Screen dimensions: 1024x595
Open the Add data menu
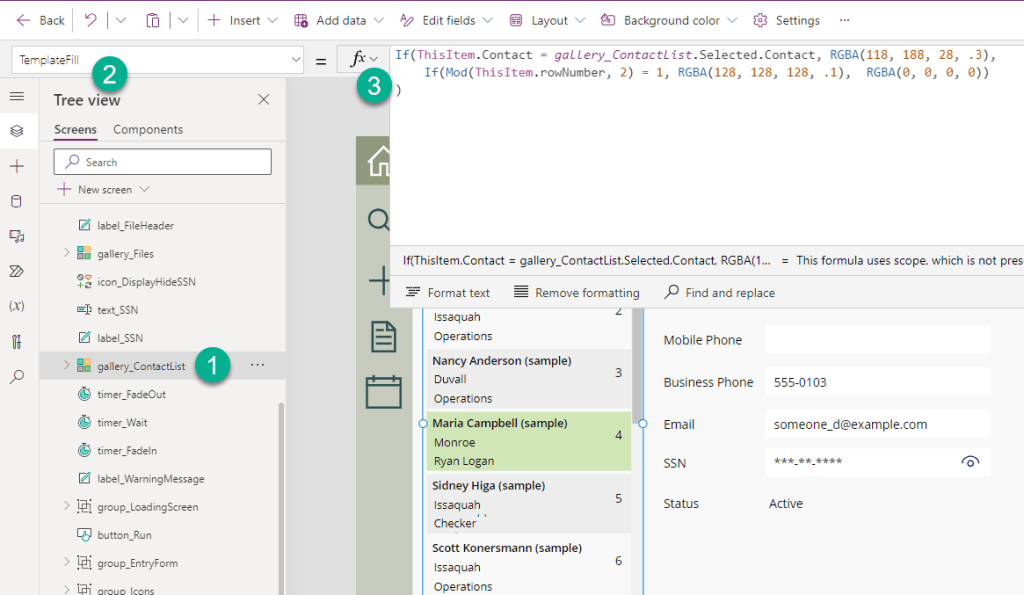pos(338,20)
